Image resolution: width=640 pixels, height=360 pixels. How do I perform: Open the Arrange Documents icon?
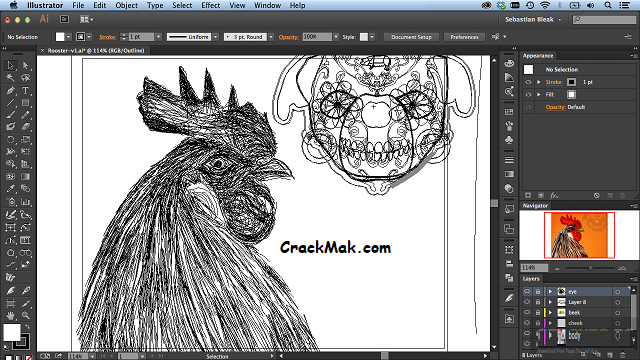(86, 19)
